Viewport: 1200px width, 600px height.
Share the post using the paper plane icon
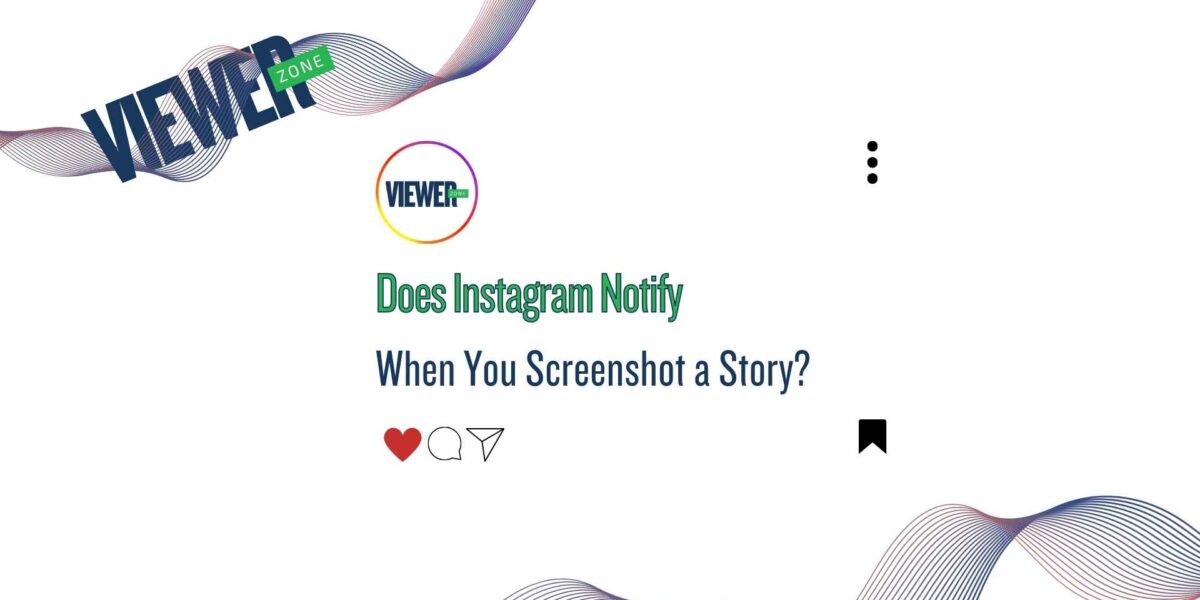485,444
